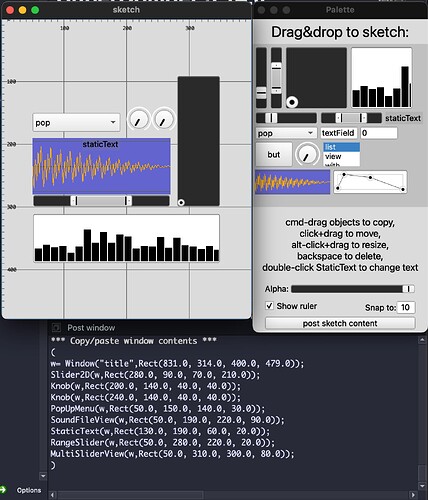Click the Post window scroll down arrow
Viewport: 428px width, 500px height.
pyautogui.click(x=422, y=485)
